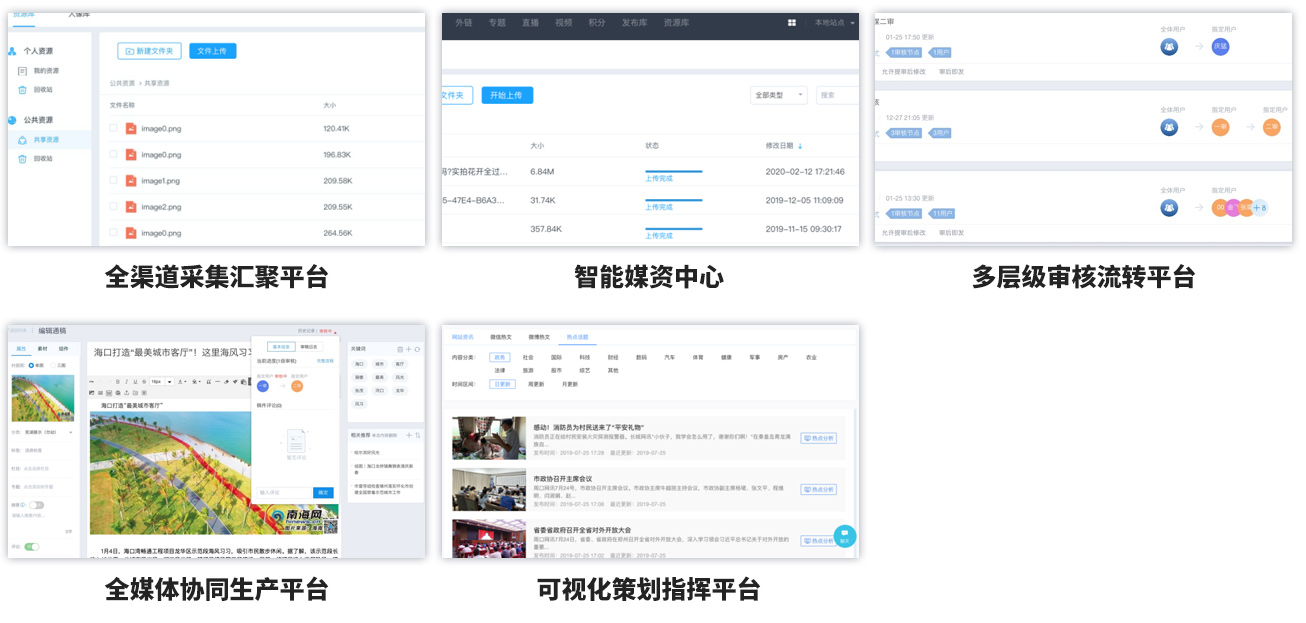Click the 修改日期 sort arrow
This screenshot has width=1306, height=623.
[x=800, y=146]
